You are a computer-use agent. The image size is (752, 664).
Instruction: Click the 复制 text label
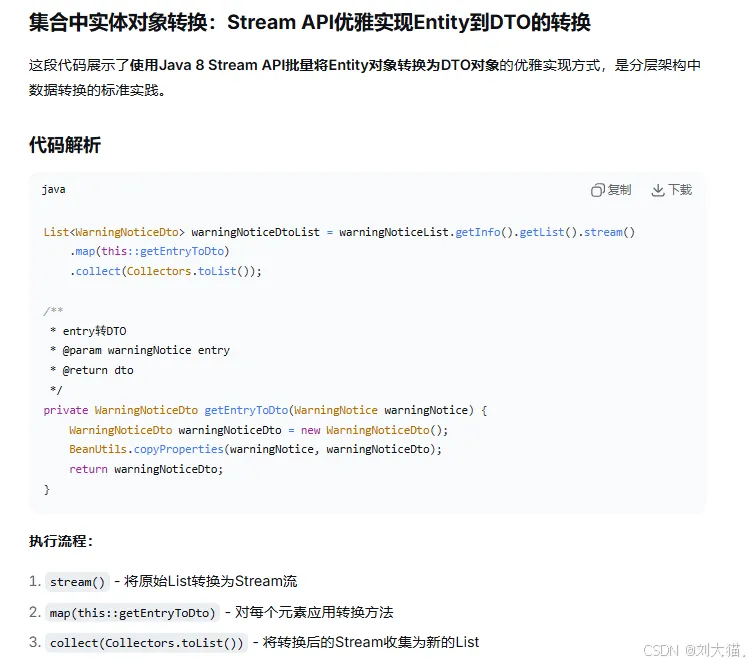(619, 190)
